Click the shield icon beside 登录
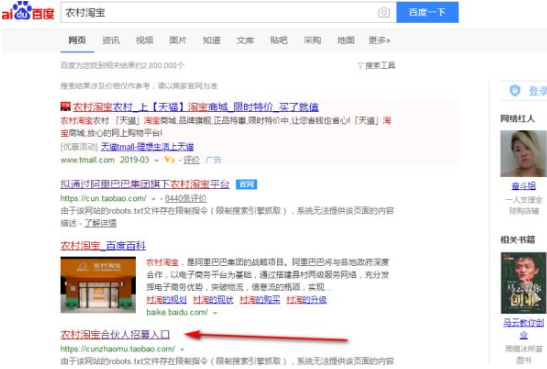 coord(515,91)
